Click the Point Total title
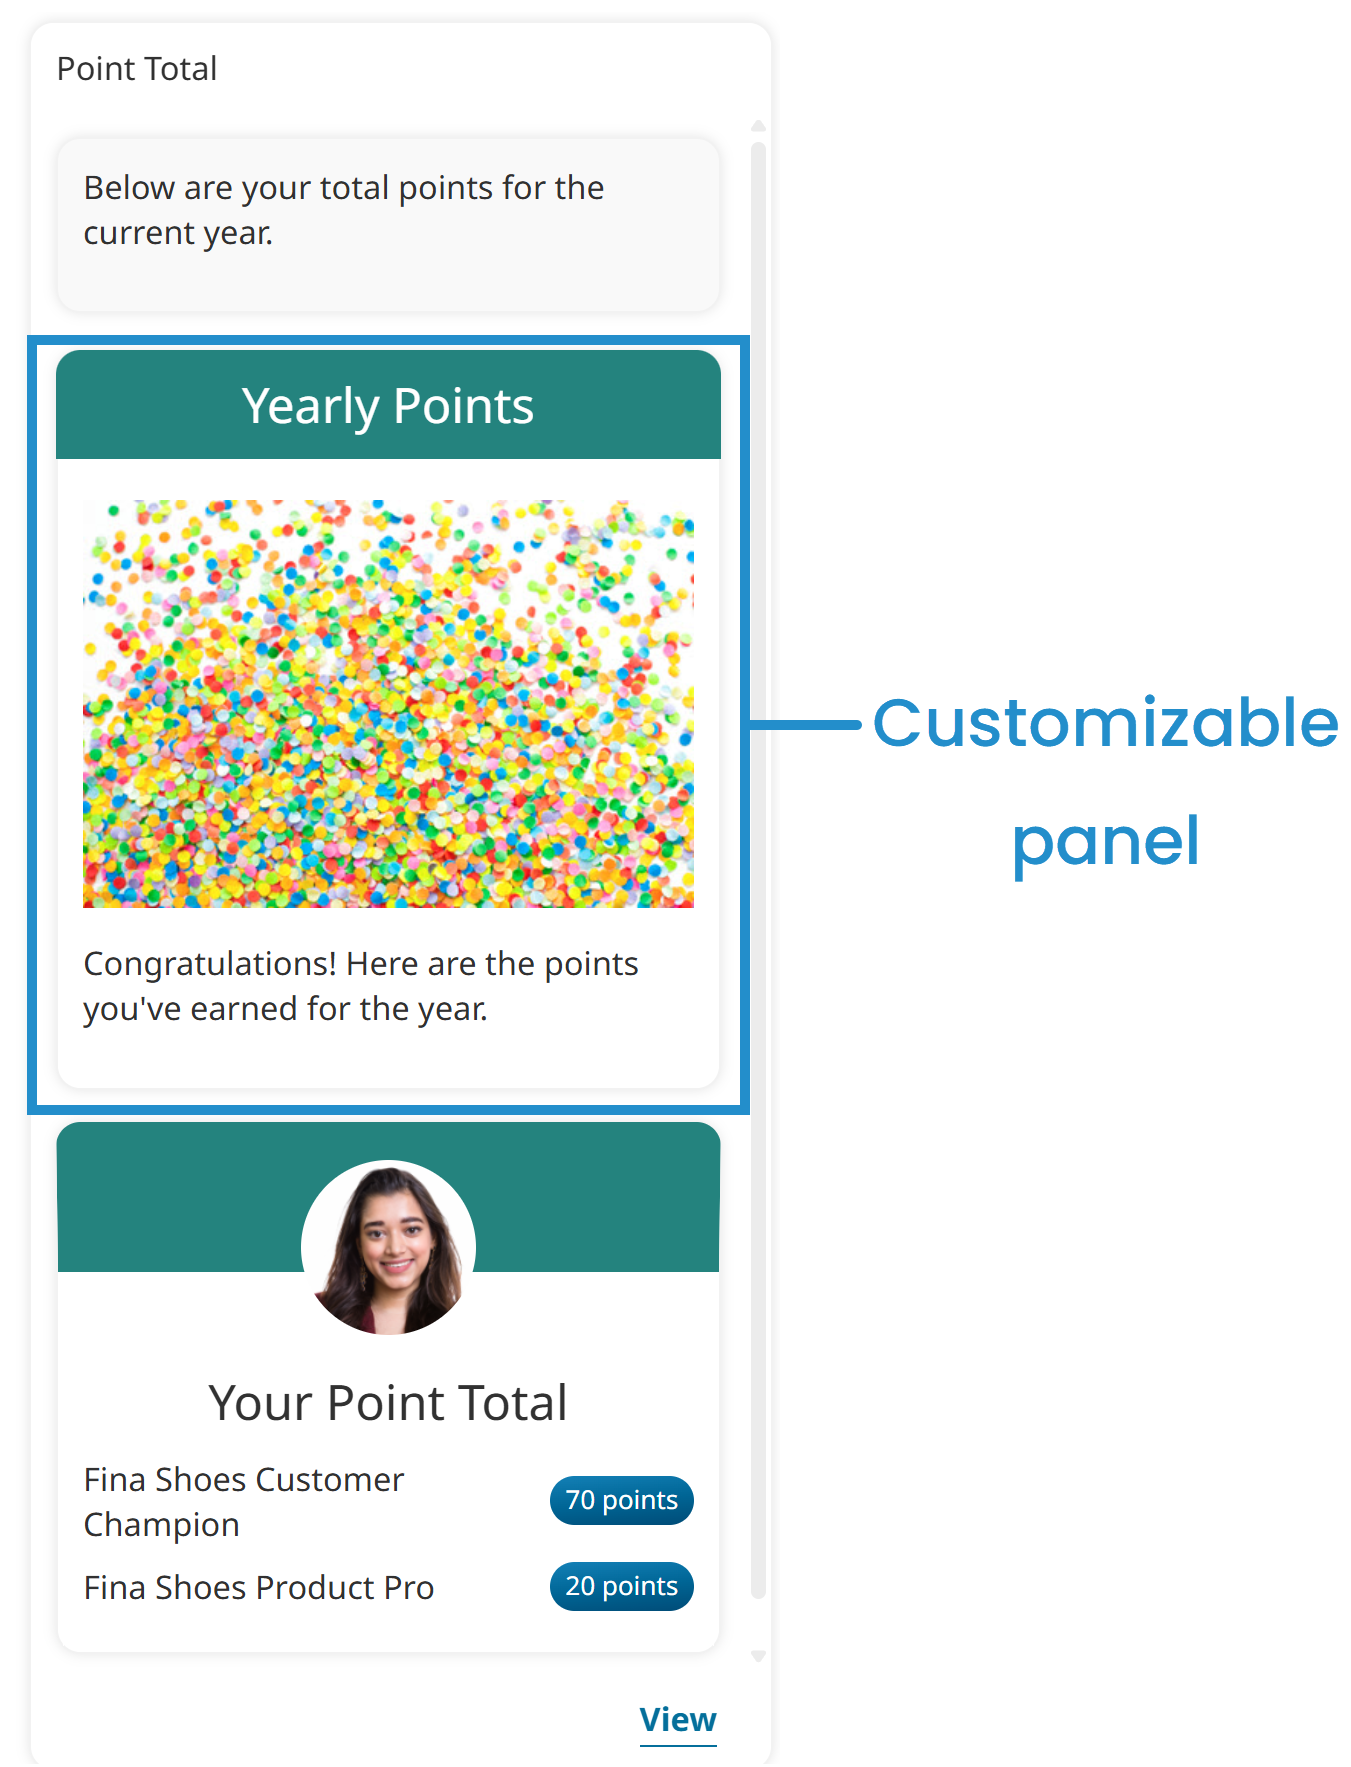The image size is (1351, 1767). [137, 68]
